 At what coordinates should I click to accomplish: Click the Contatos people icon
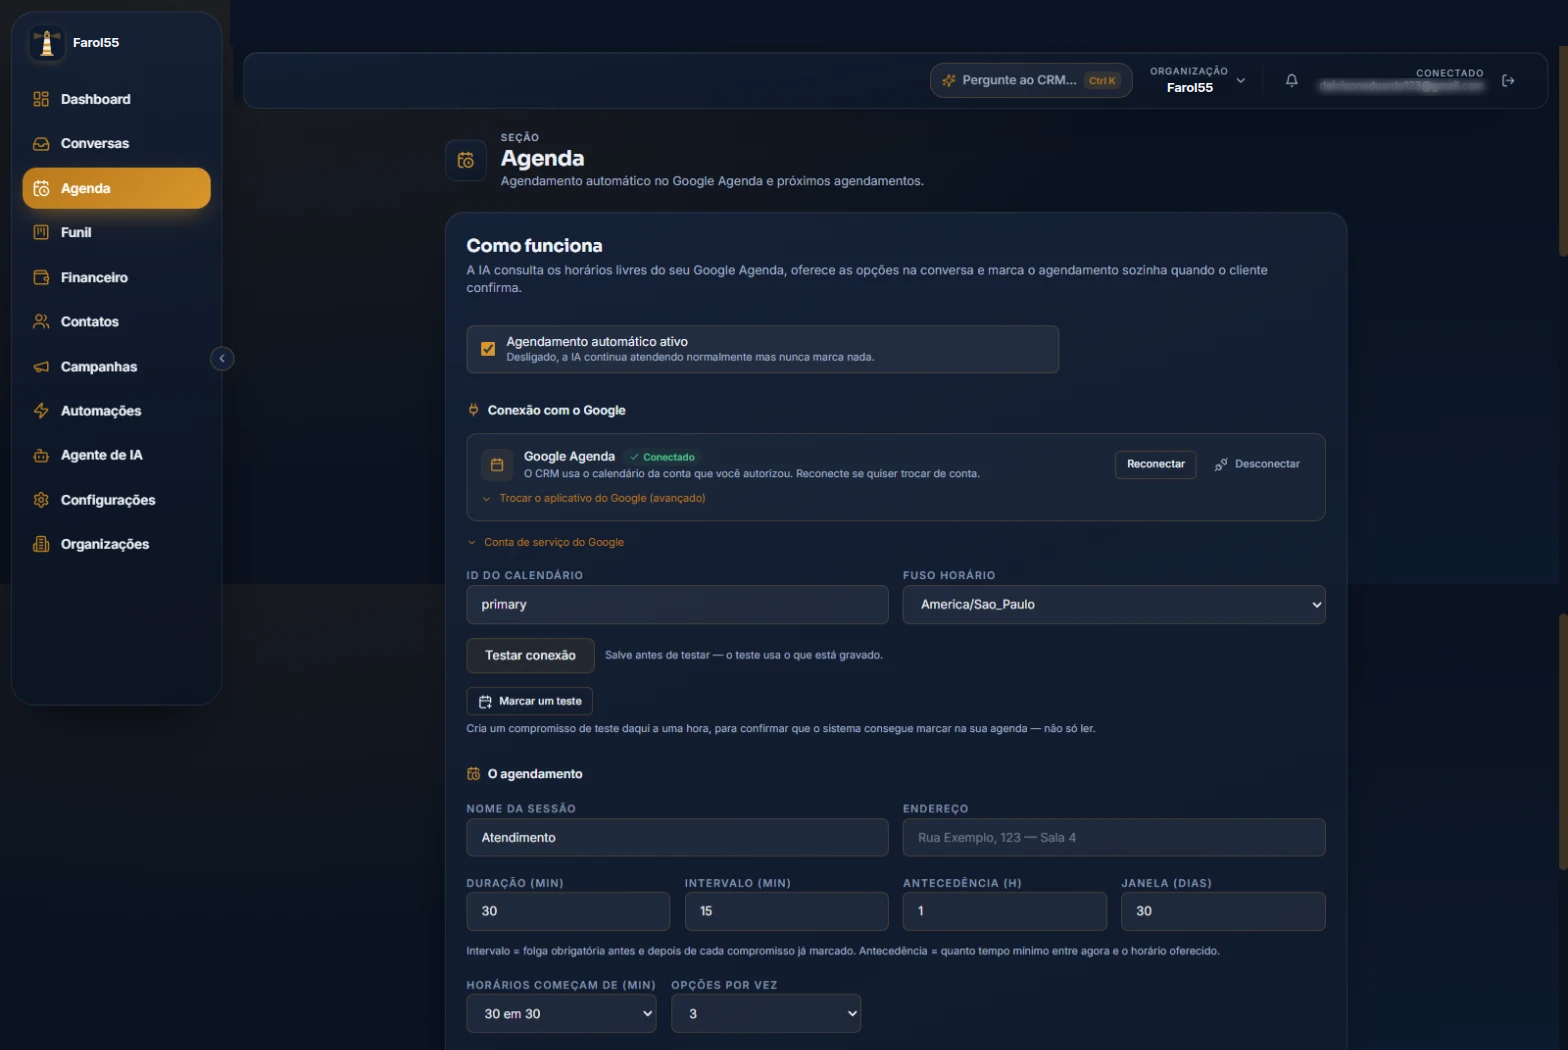(x=41, y=322)
